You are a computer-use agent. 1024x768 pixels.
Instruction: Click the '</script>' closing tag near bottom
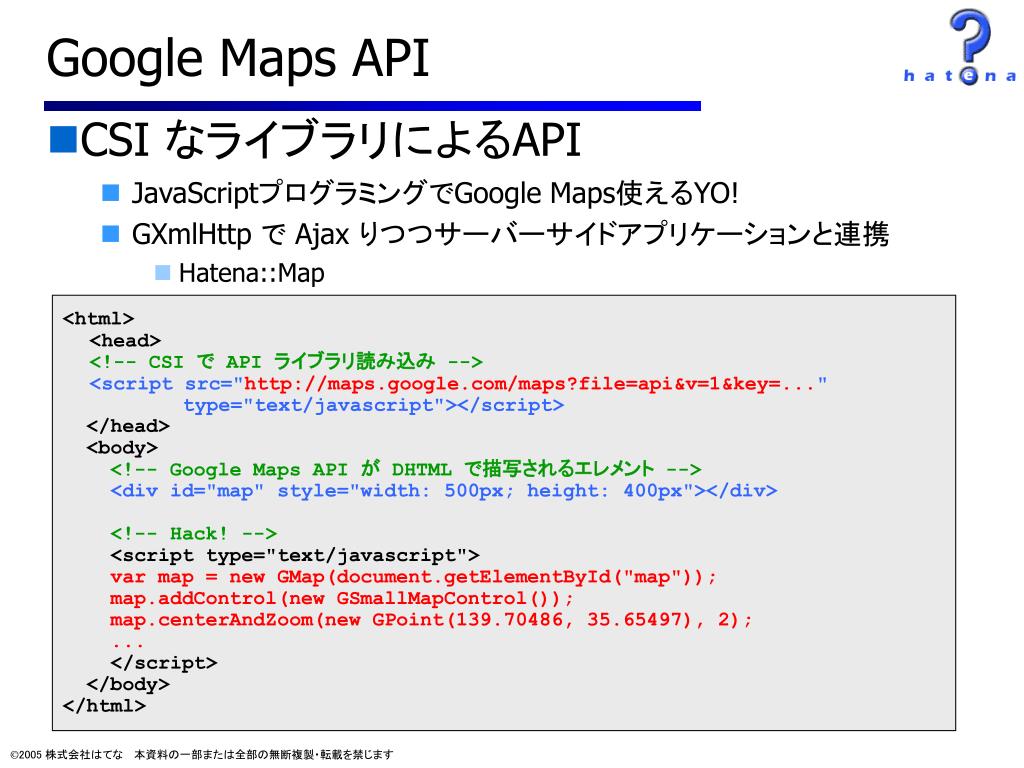click(163, 663)
